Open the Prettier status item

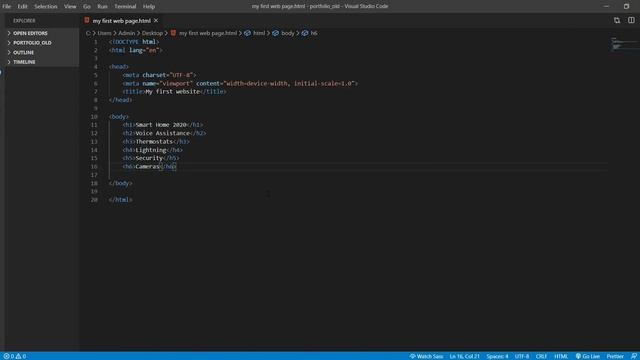[x=615, y=356]
